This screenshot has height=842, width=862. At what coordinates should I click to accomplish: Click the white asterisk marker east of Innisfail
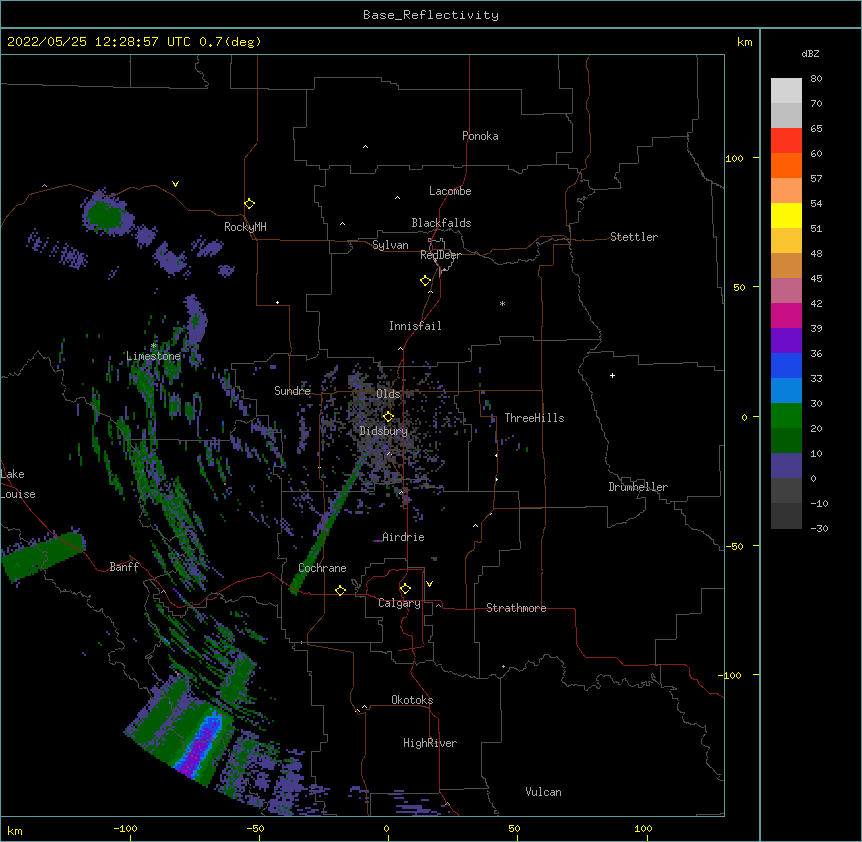pyautogui.click(x=502, y=303)
